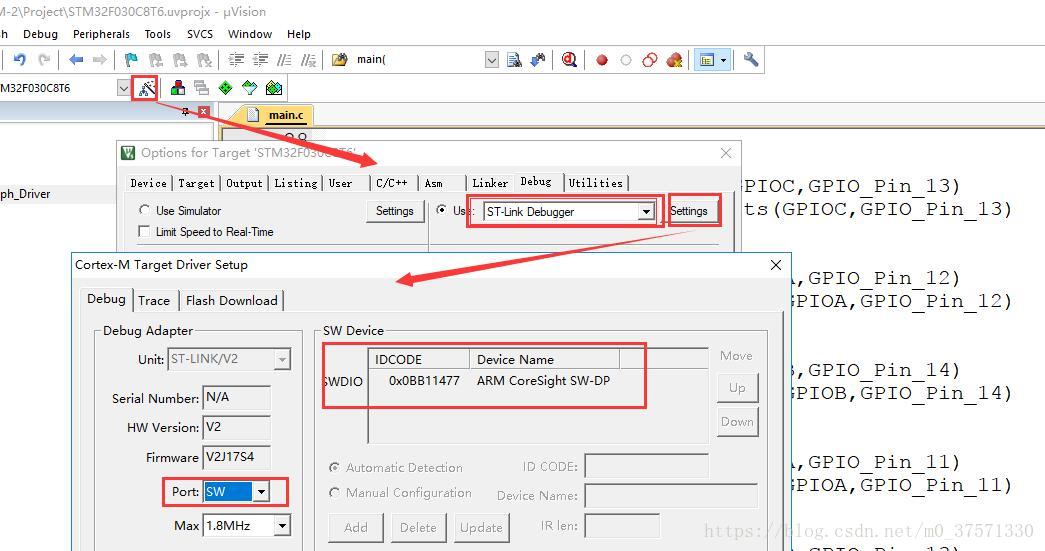Open the main.c editor tab
The image size is (1045, 551).
[x=285, y=115]
